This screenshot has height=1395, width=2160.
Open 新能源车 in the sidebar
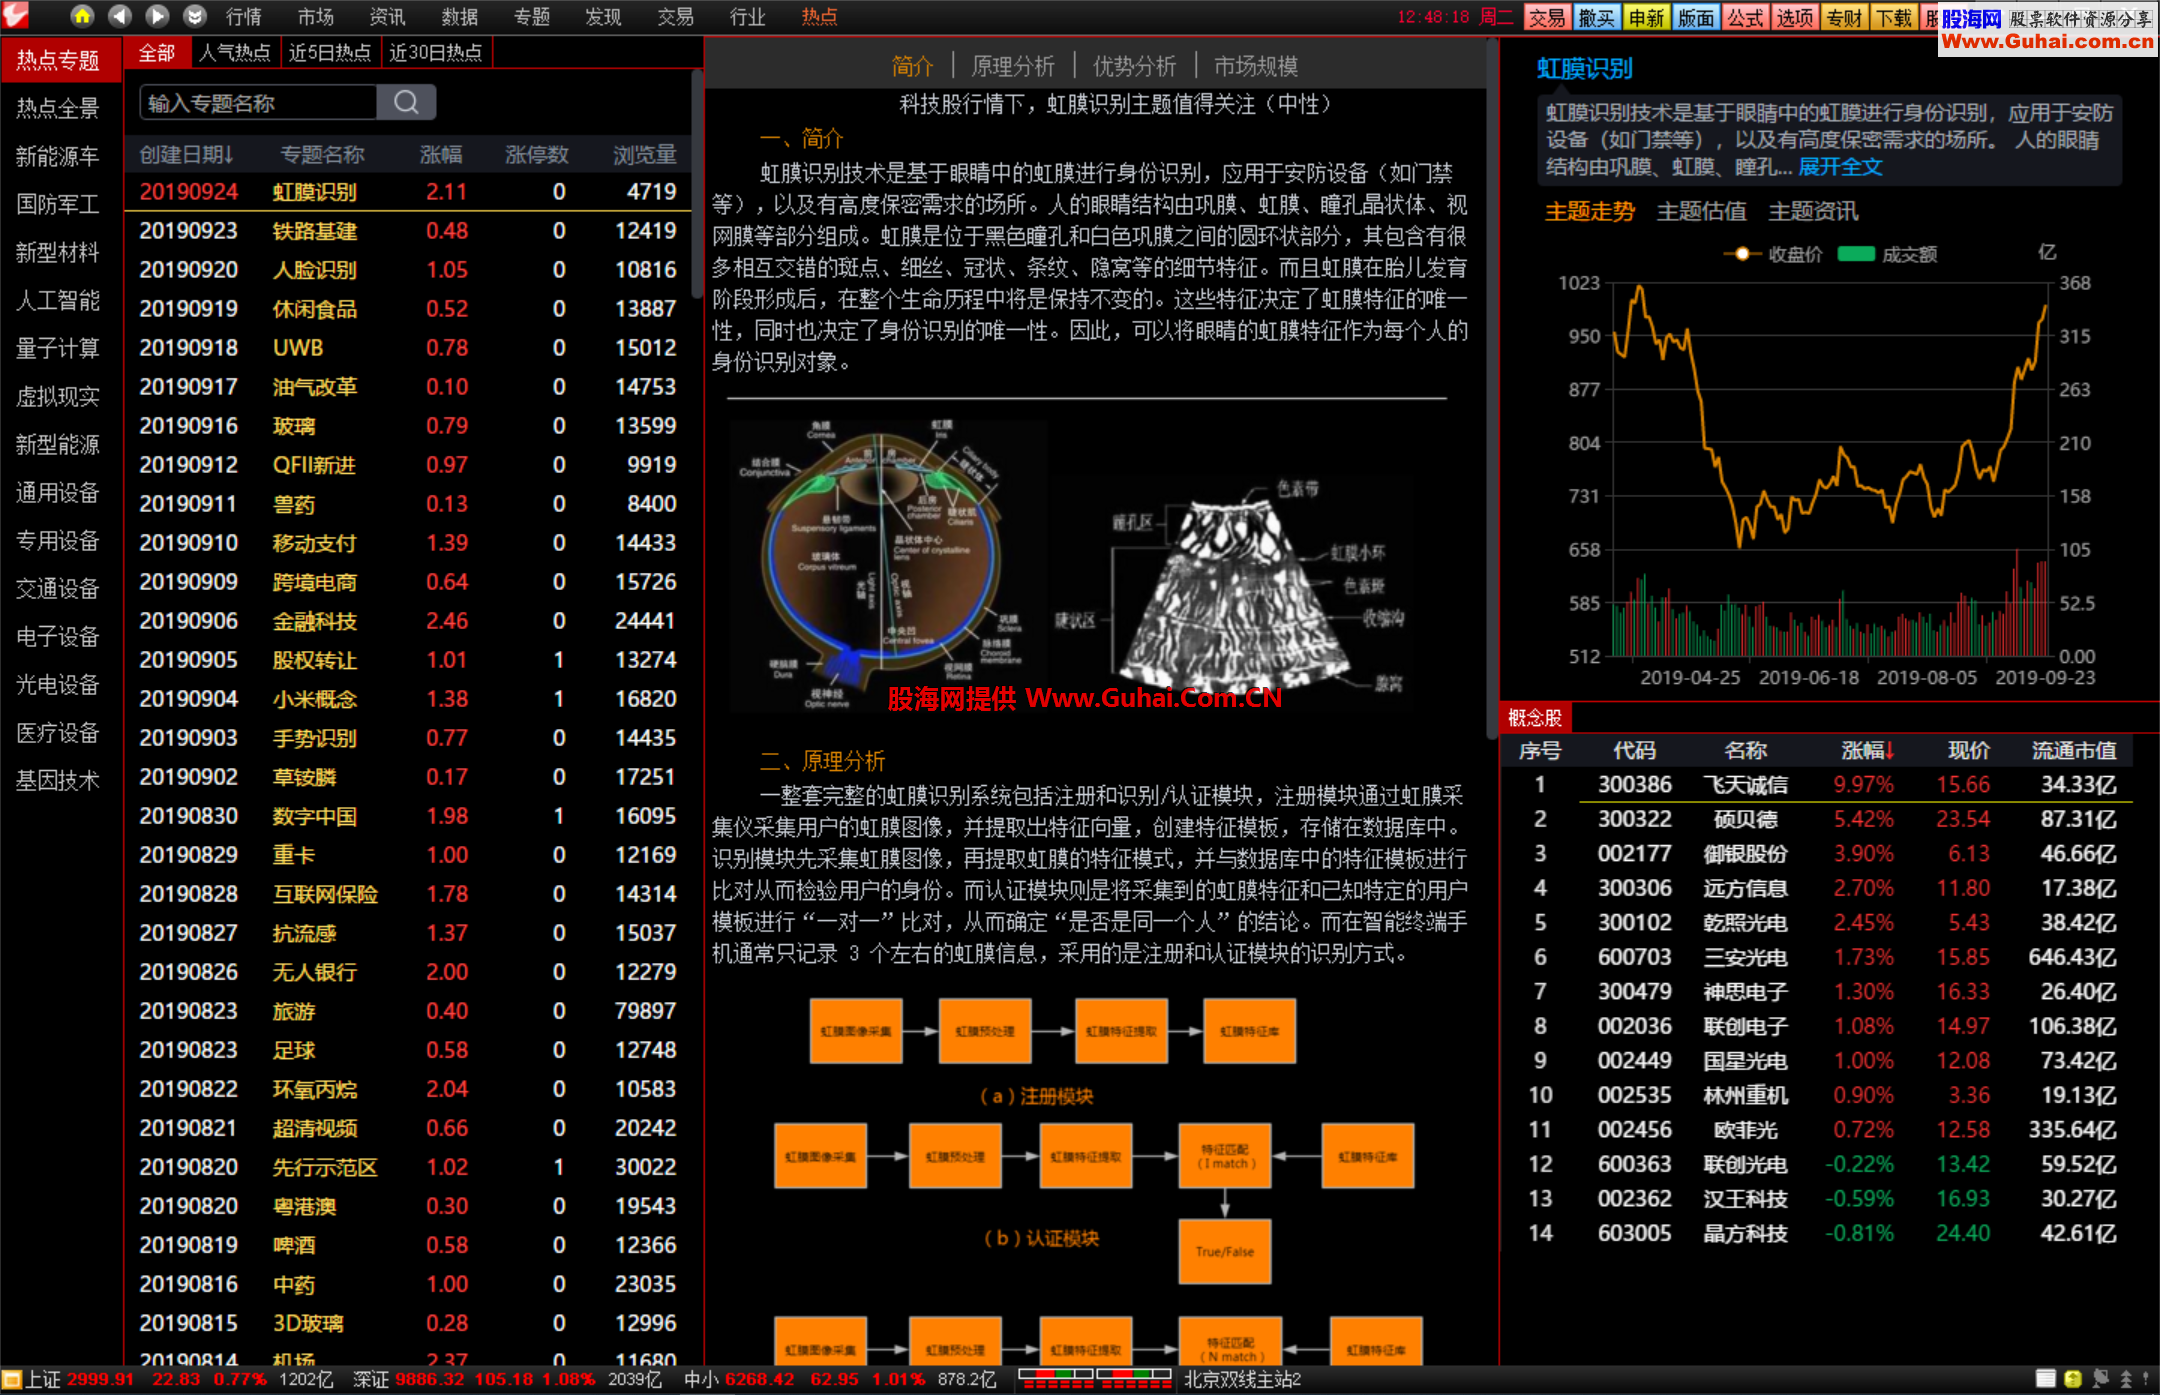(x=58, y=156)
